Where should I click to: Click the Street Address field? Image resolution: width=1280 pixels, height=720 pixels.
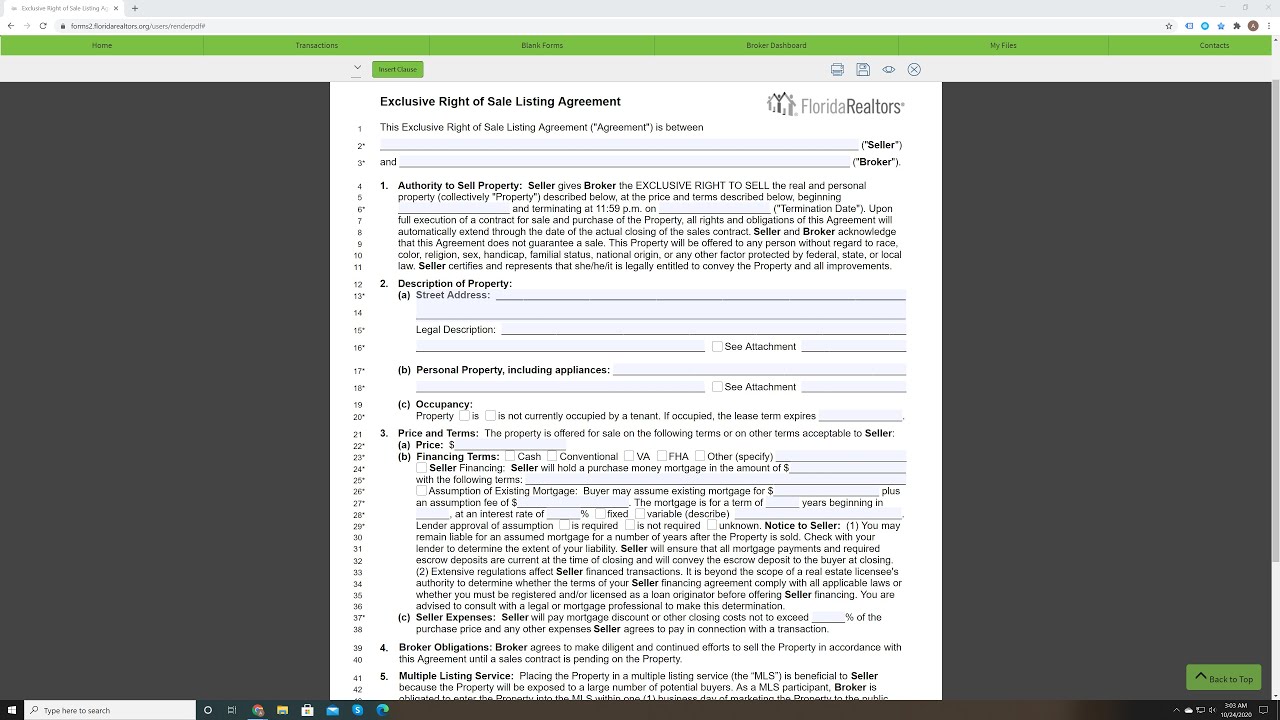(700, 295)
